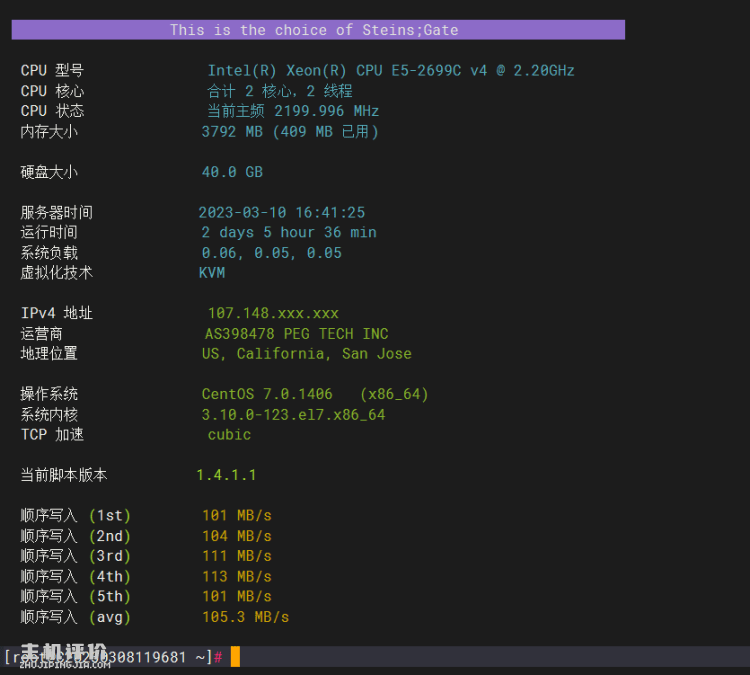
Task: Click kernel version '3.10.0-123.el7.x86_64'
Action: pos(293,415)
